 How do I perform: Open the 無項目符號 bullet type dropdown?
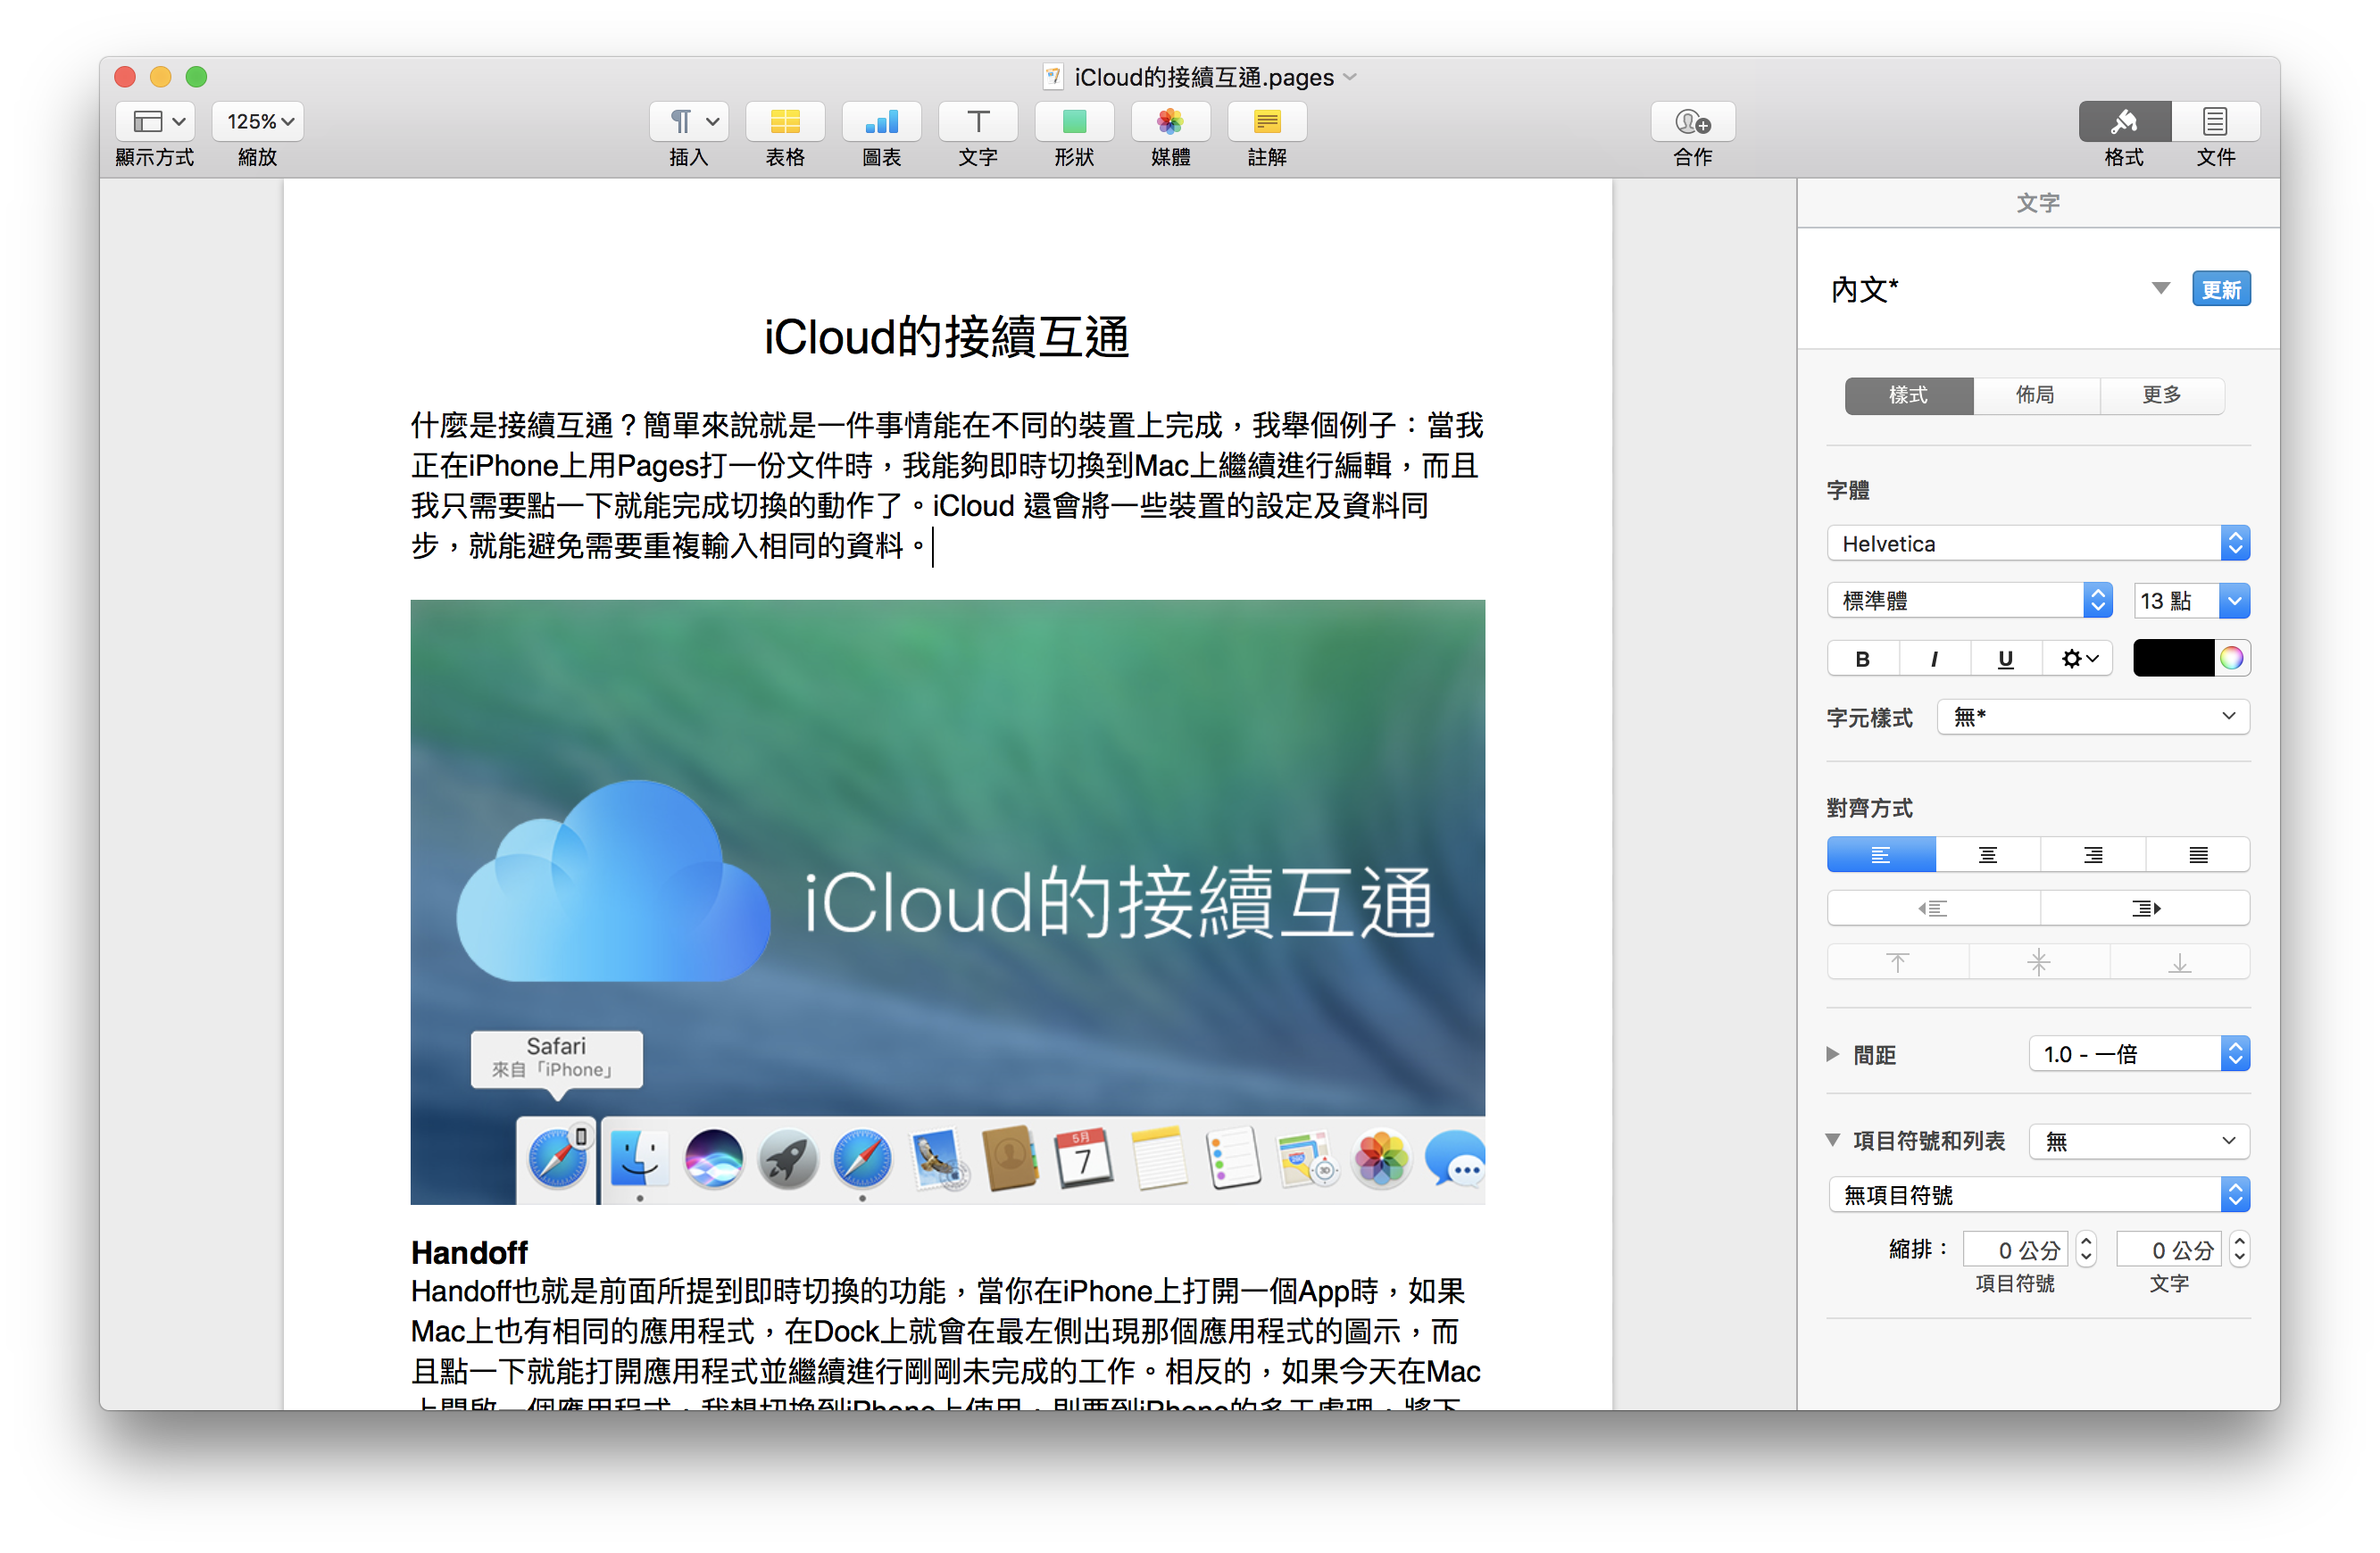click(2038, 1195)
